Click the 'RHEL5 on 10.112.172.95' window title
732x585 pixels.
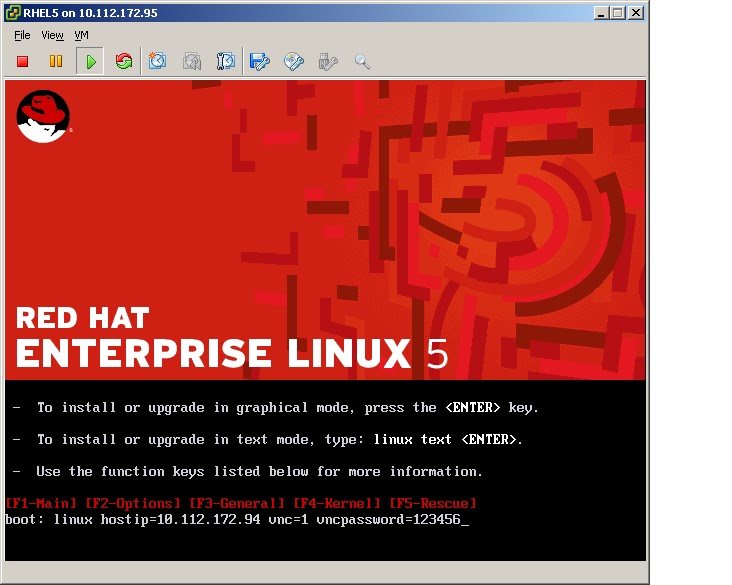(91, 13)
